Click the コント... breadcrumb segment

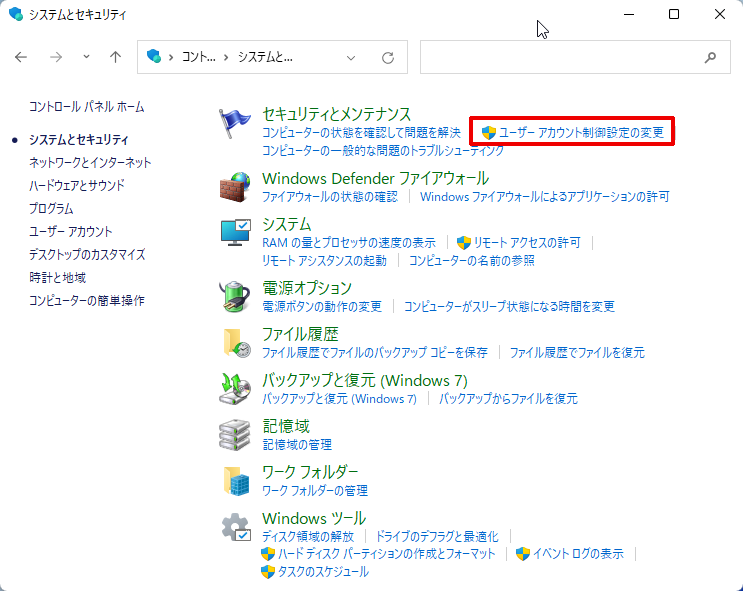199,57
